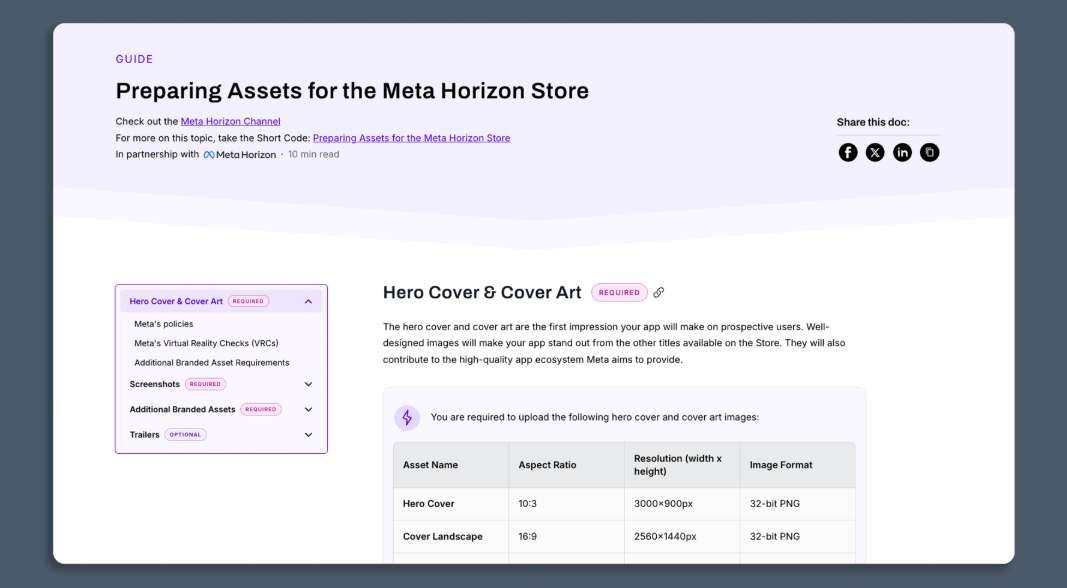Expand the Screenshots section

click(x=307, y=383)
